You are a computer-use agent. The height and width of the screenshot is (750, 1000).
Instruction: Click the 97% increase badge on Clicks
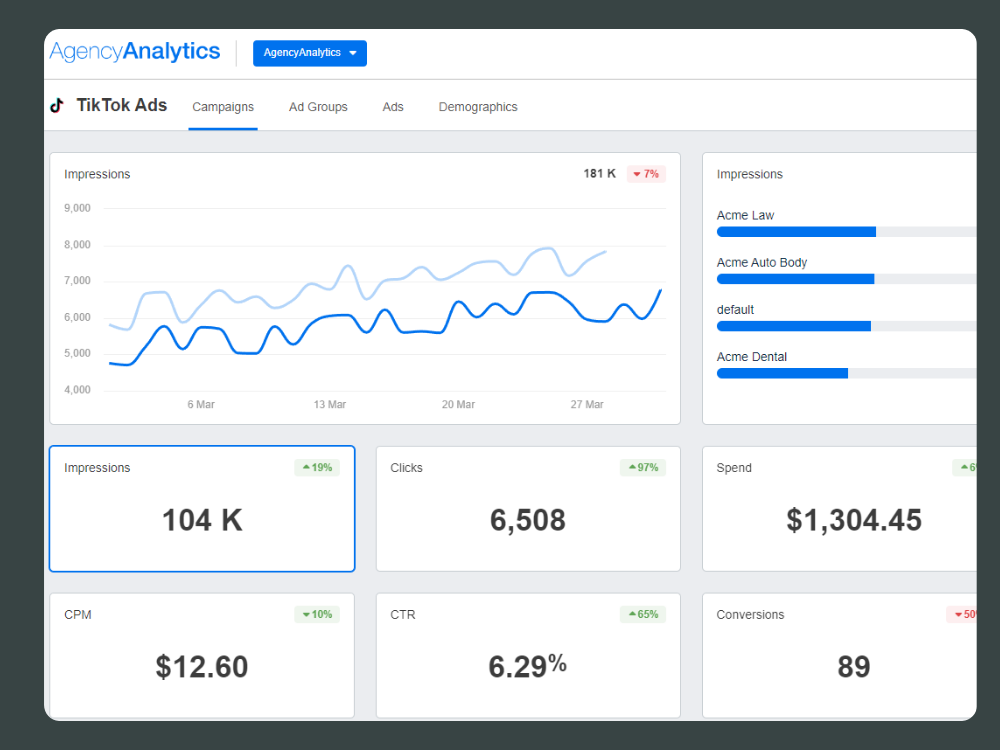tap(642, 467)
